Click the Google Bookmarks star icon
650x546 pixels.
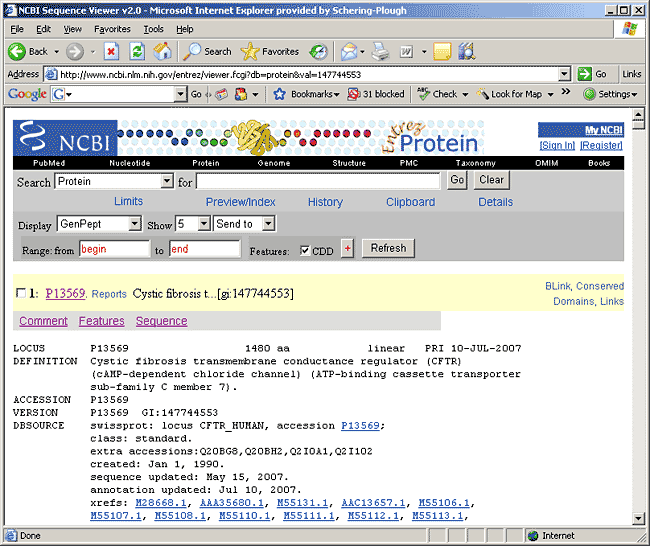point(279,95)
